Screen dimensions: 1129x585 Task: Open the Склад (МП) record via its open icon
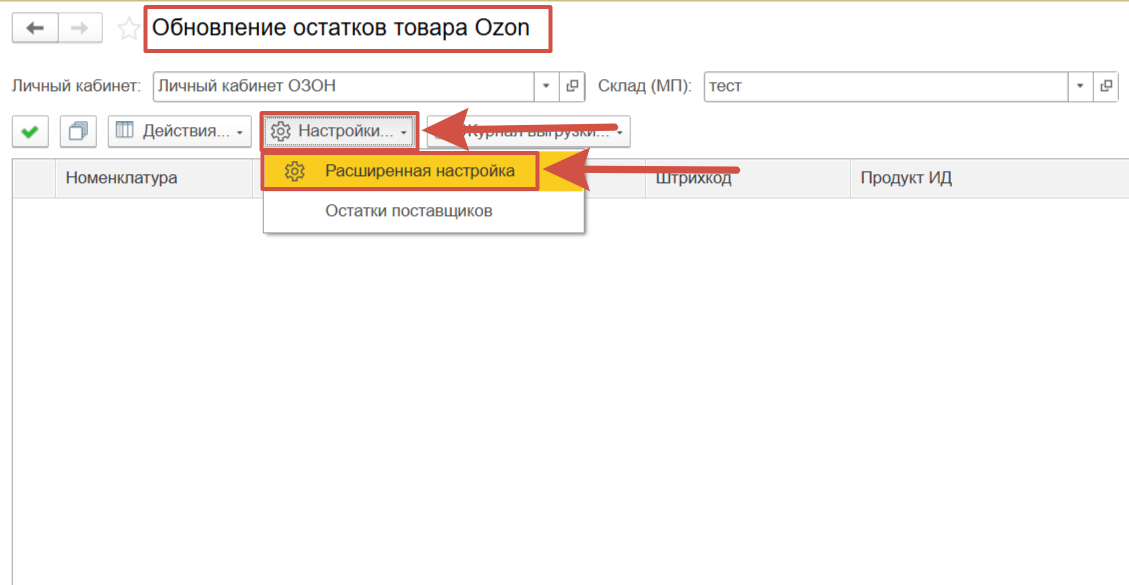(1105, 86)
